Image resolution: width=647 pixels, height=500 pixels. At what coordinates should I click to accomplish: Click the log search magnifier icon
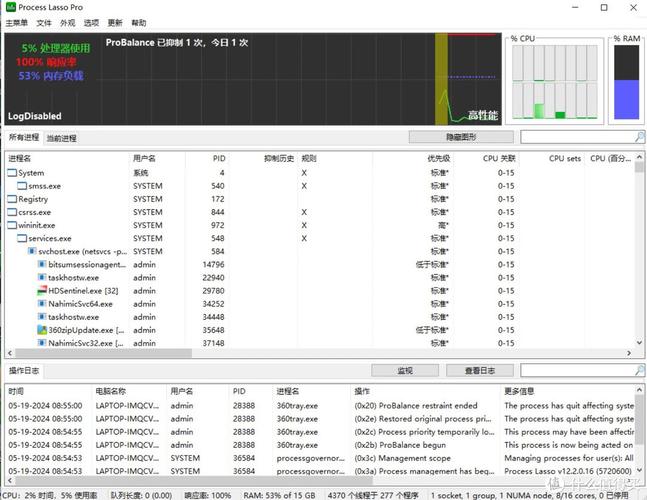[x=639, y=370]
